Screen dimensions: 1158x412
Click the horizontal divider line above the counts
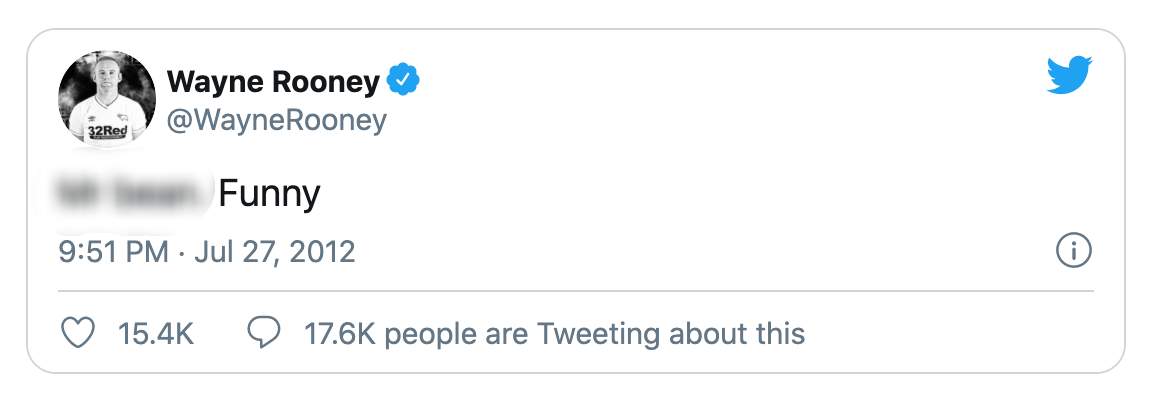coord(575,291)
